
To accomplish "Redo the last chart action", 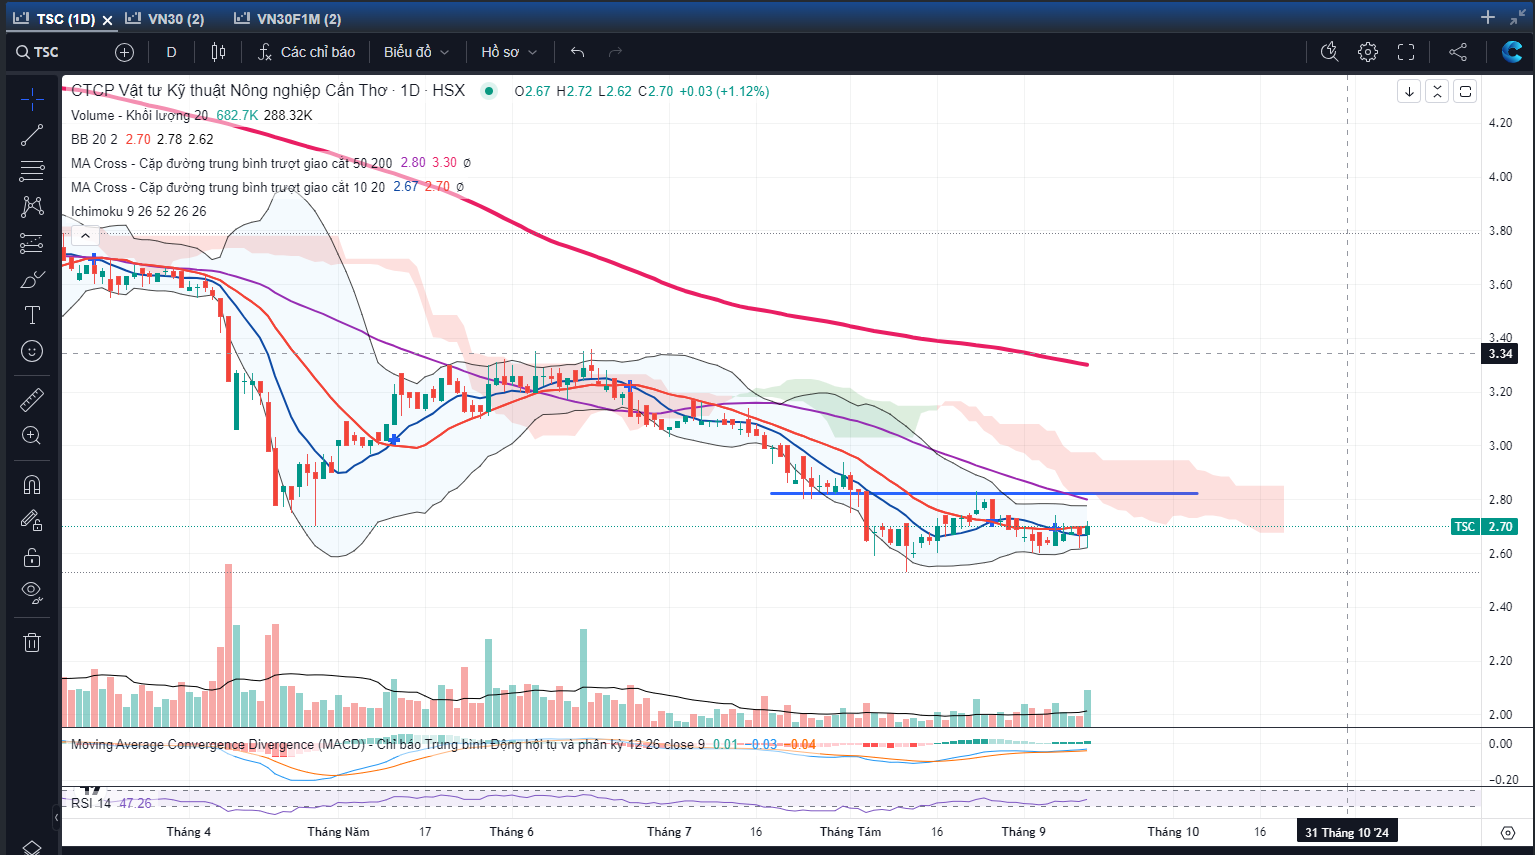I will 615,52.
